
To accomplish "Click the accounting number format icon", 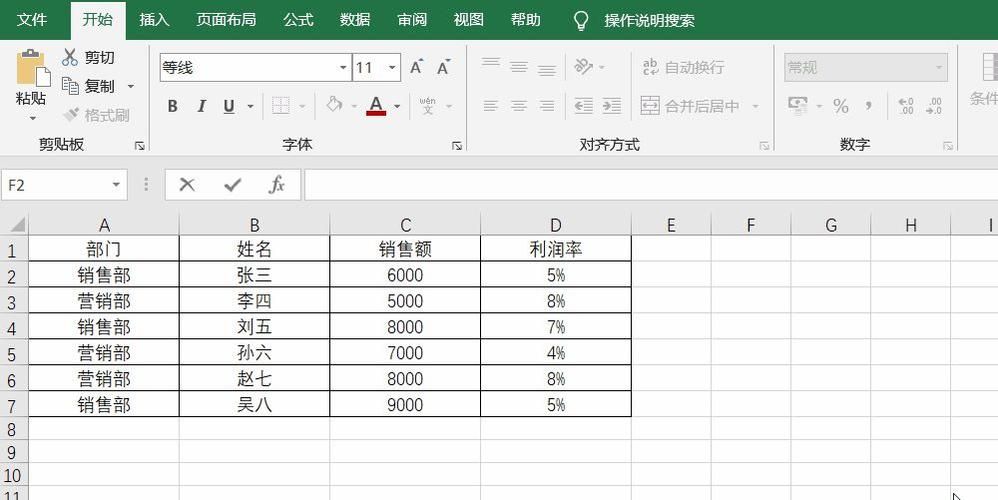I will [x=798, y=106].
